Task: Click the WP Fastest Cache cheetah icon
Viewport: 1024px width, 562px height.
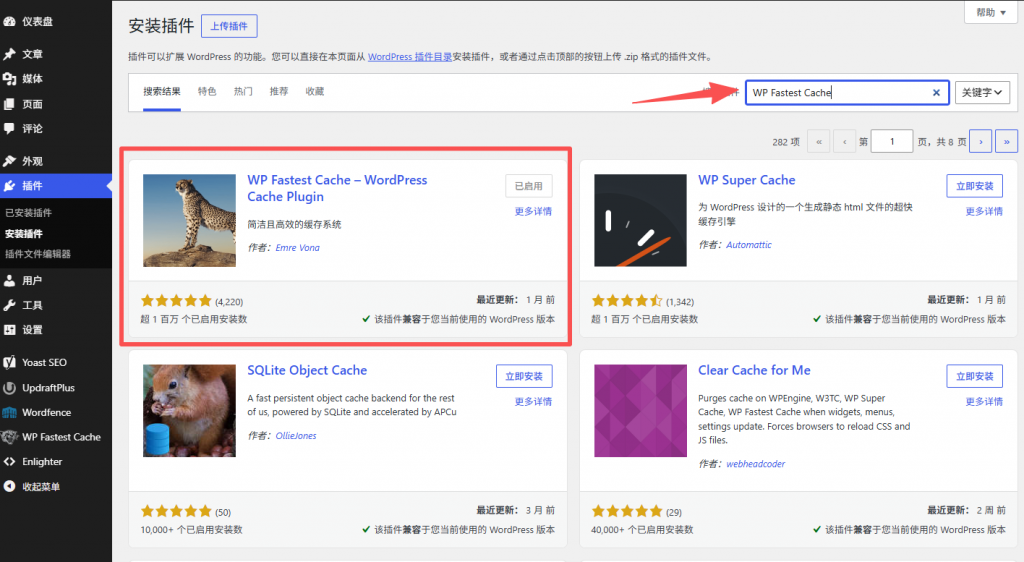Action: click(x=9, y=437)
